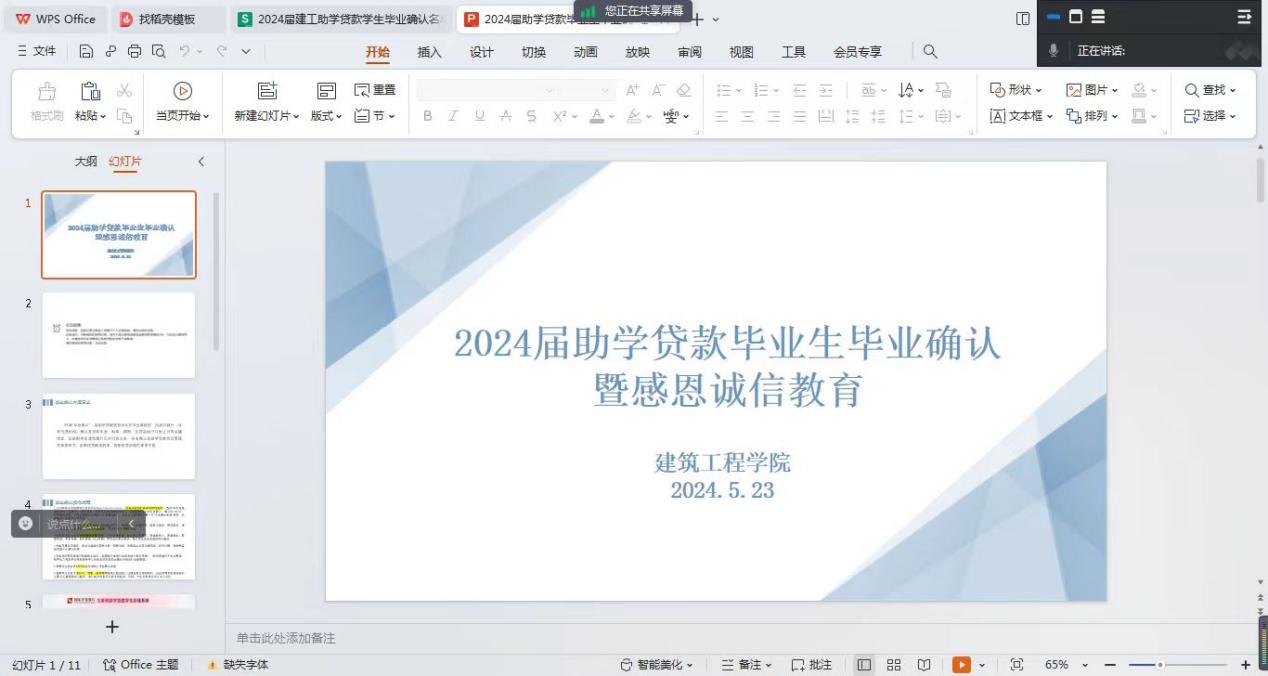The height and width of the screenshot is (676, 1268).
Task: Click the New Slide (新建幻灯片) icon
Action: 267,91
